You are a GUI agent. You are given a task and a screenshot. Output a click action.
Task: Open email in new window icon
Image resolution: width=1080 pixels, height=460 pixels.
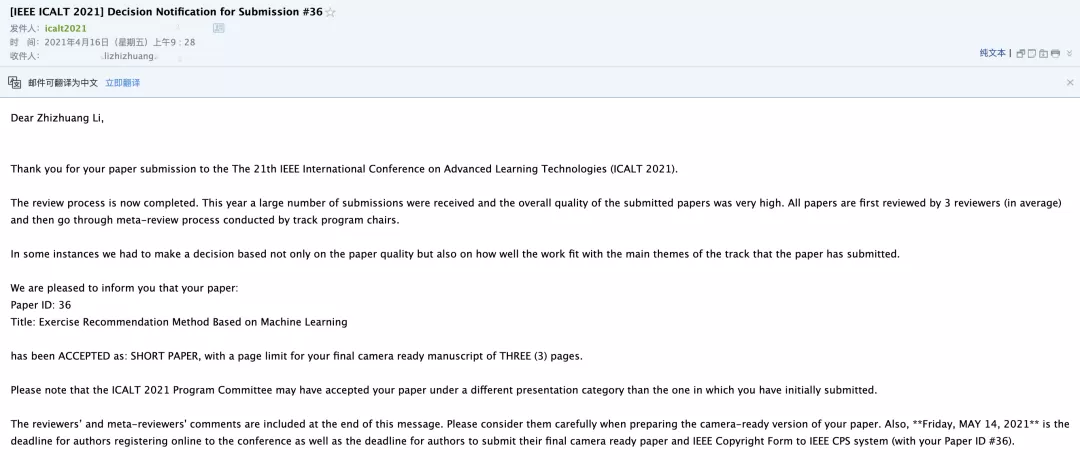[x=1021, y=54]
